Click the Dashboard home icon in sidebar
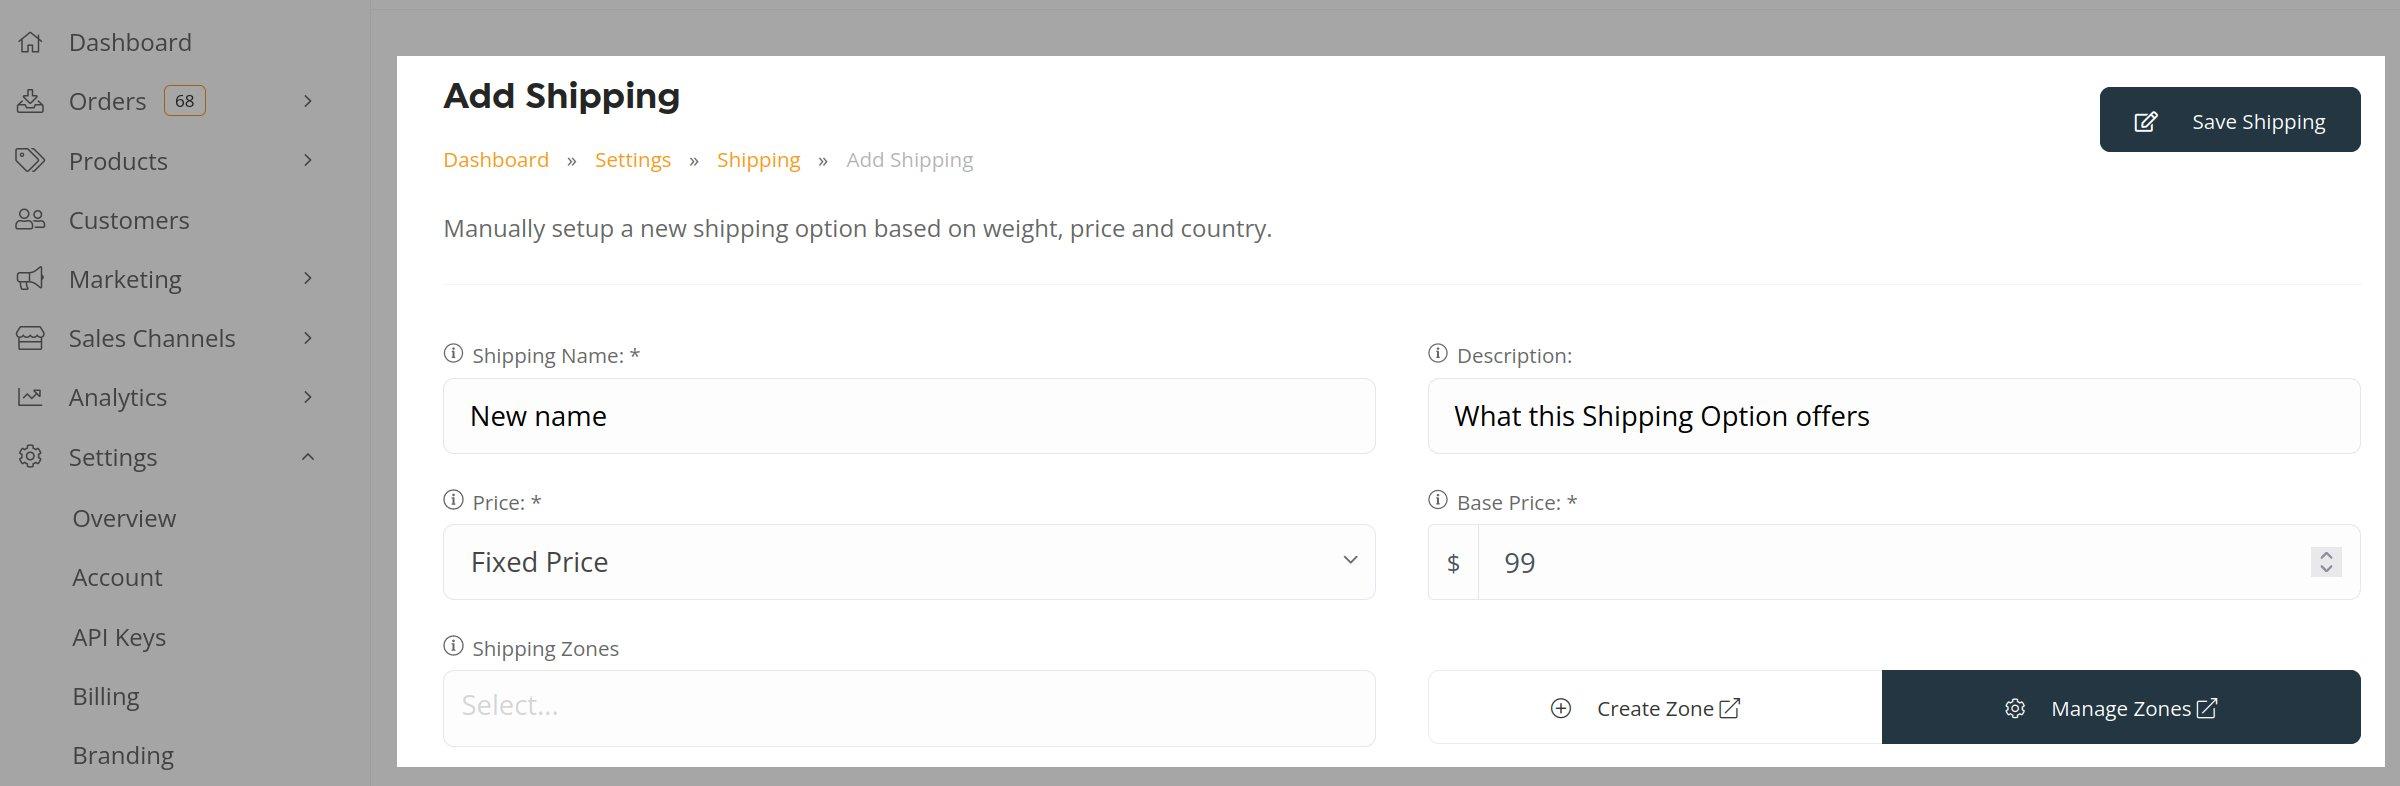This screenshot has width=2400, height=786. [x=30, y=42]
